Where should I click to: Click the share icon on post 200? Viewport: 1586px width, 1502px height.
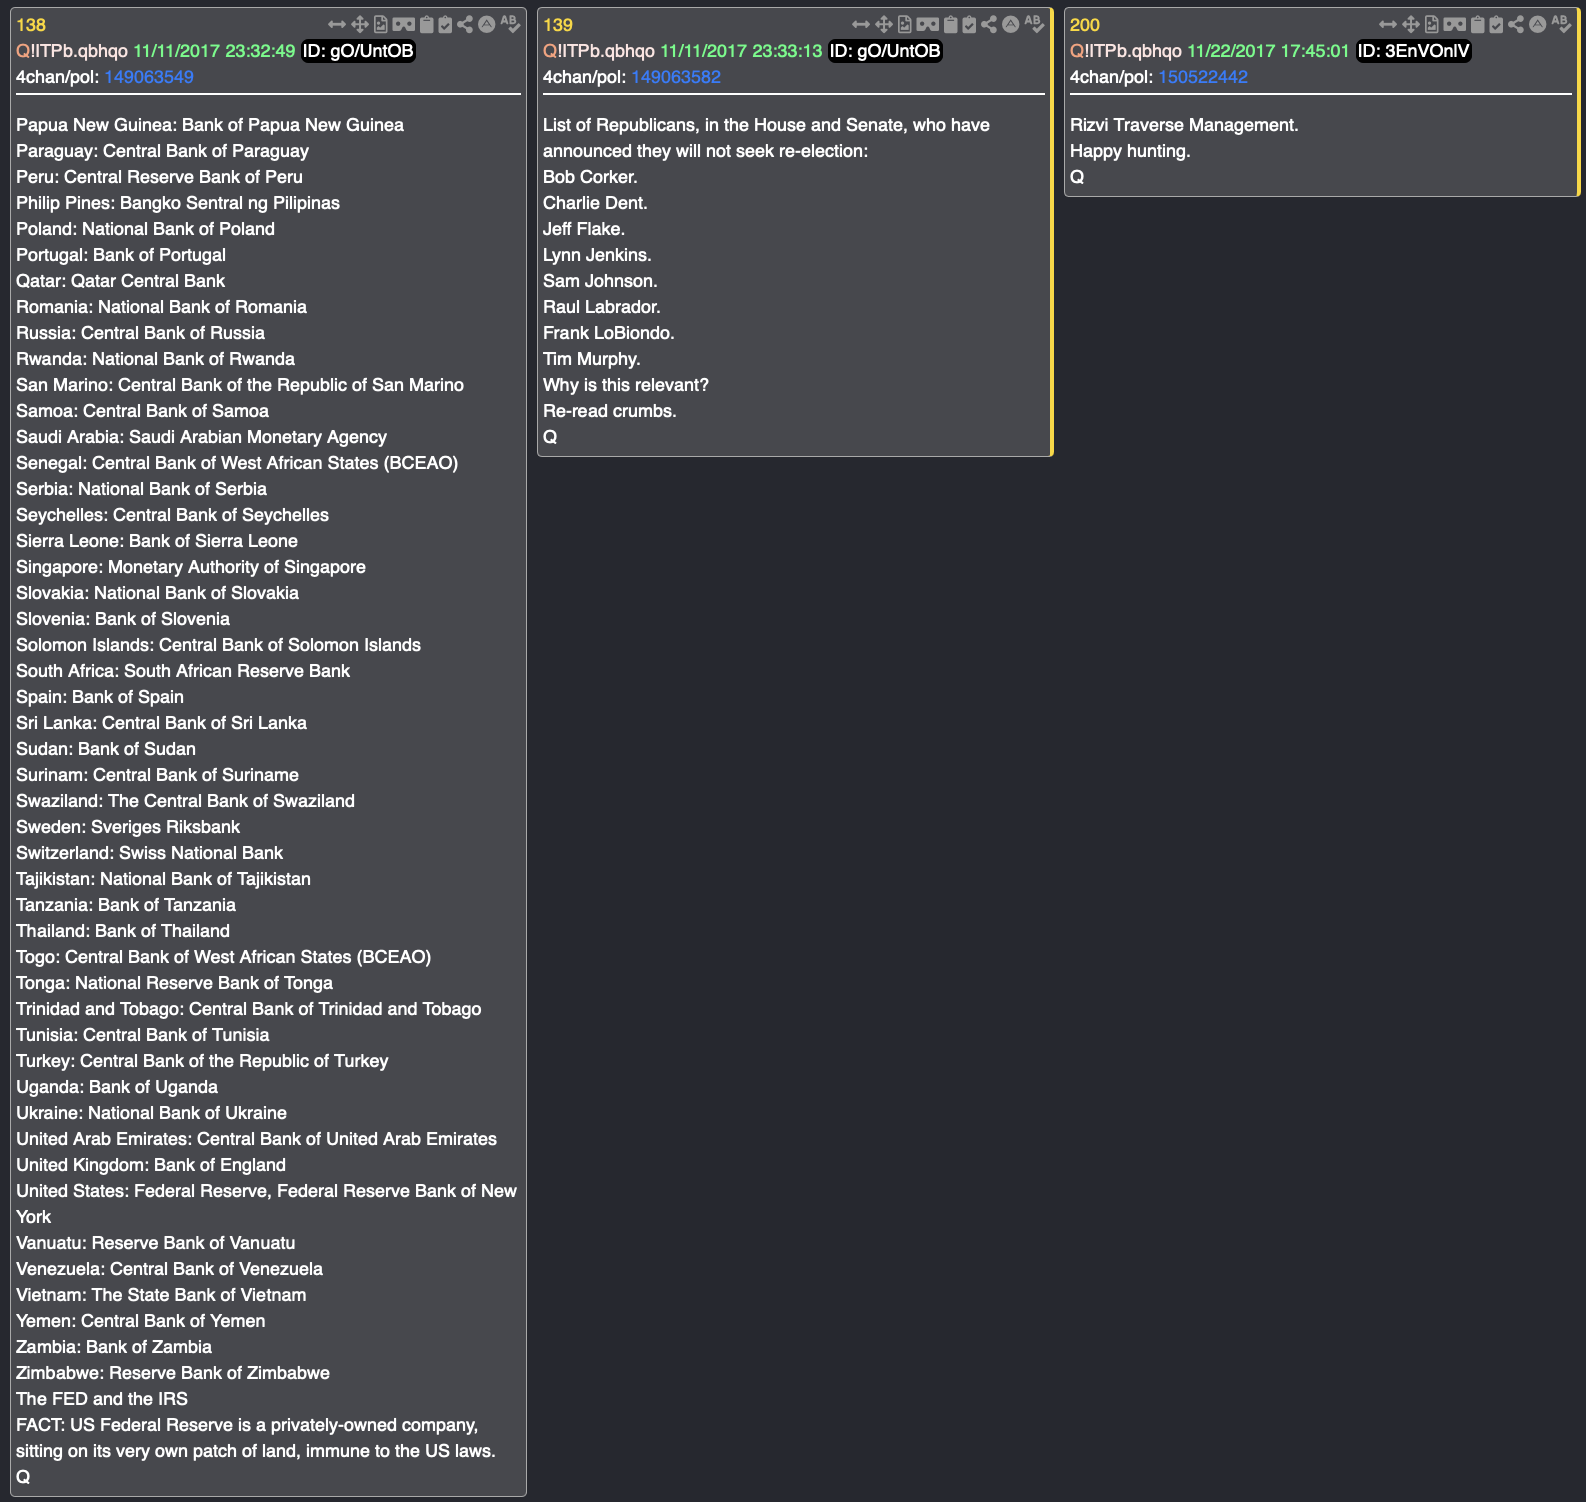[1516, 24]
